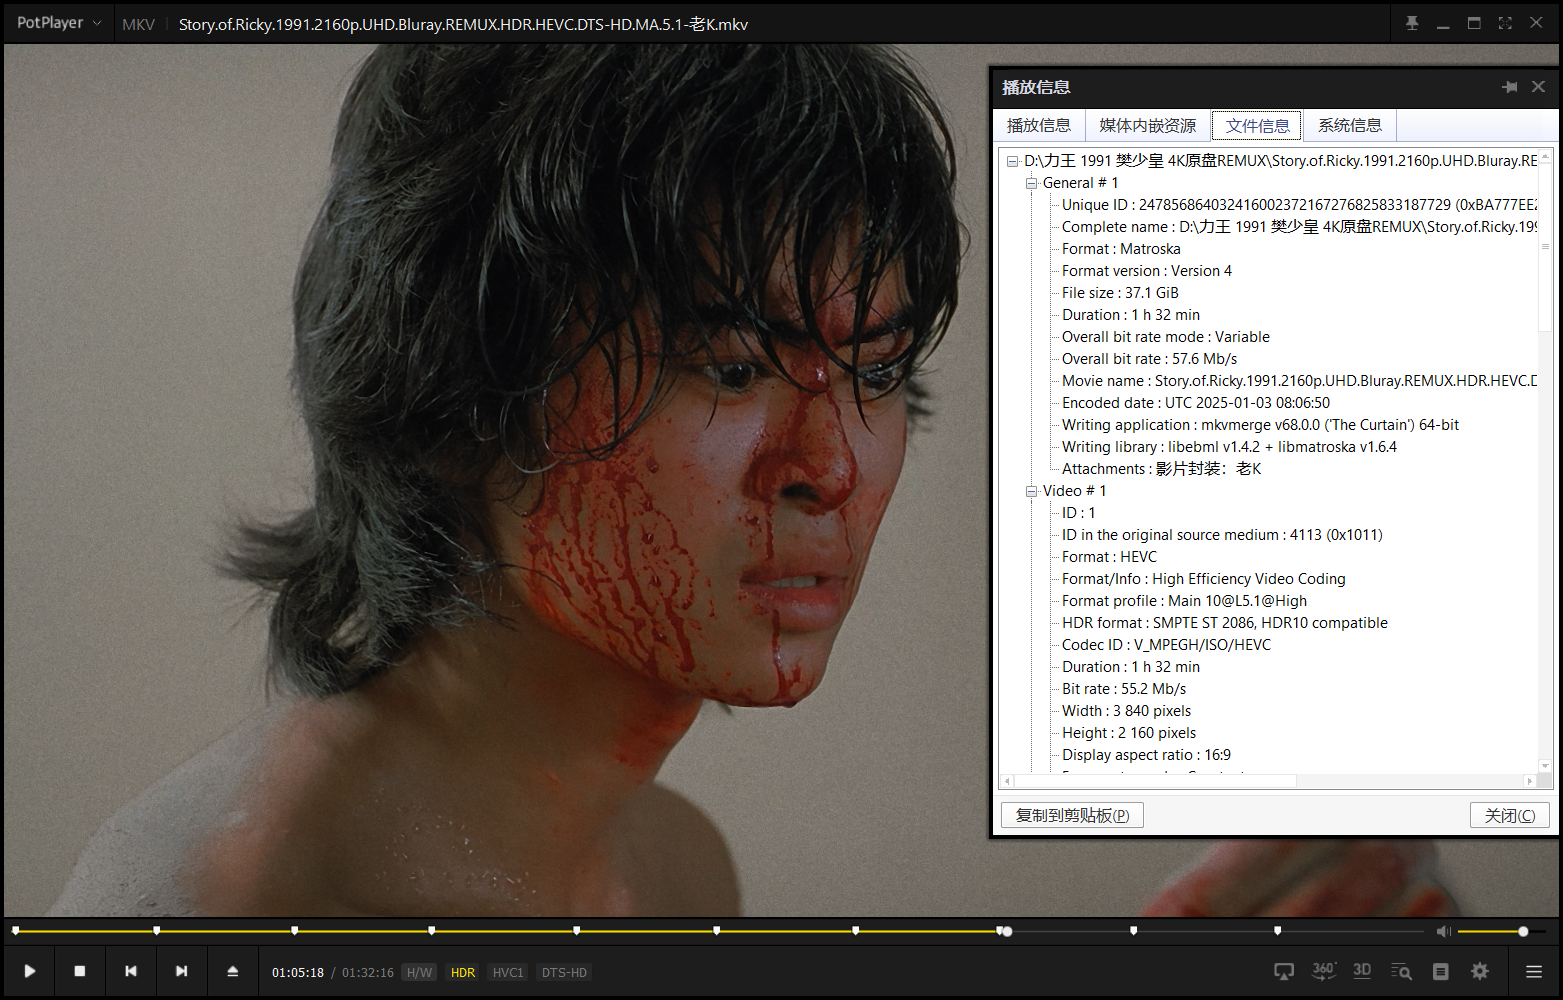Click the vertical scrollbar up arrow

click(x=1545, y=156)
